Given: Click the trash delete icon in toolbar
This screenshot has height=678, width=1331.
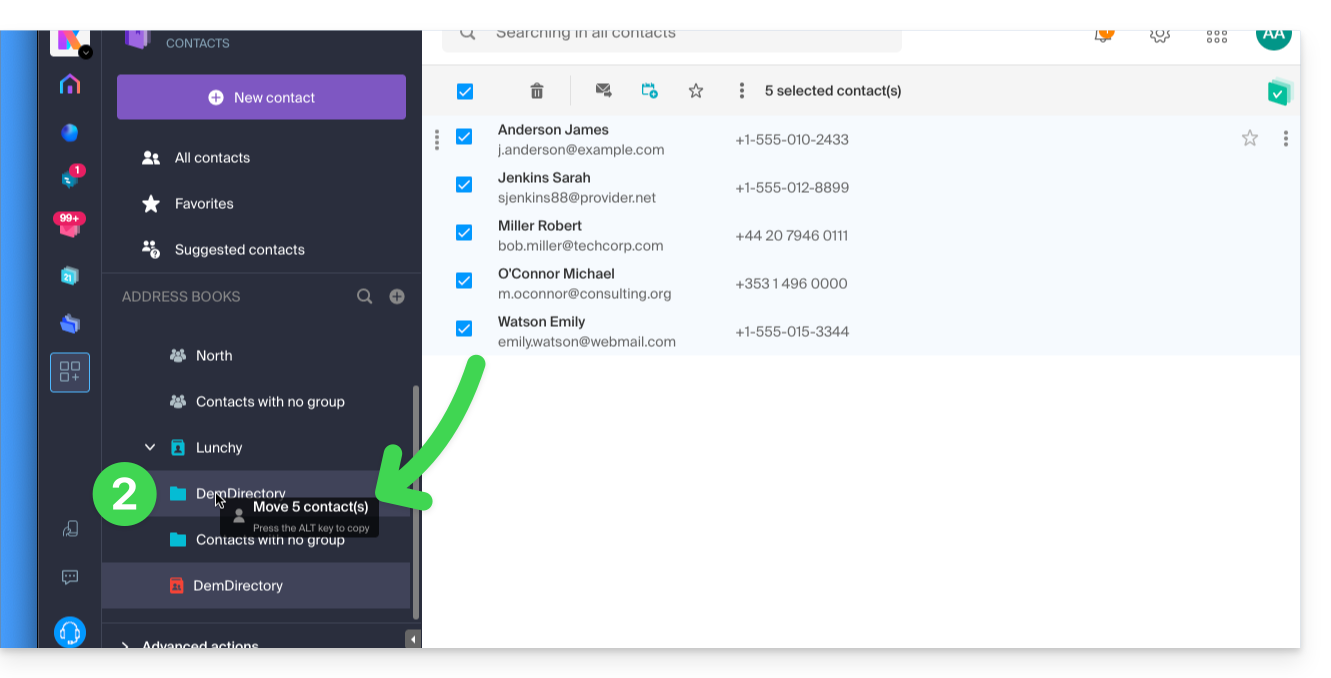Looking at the screenshot, I should (537, 91).
